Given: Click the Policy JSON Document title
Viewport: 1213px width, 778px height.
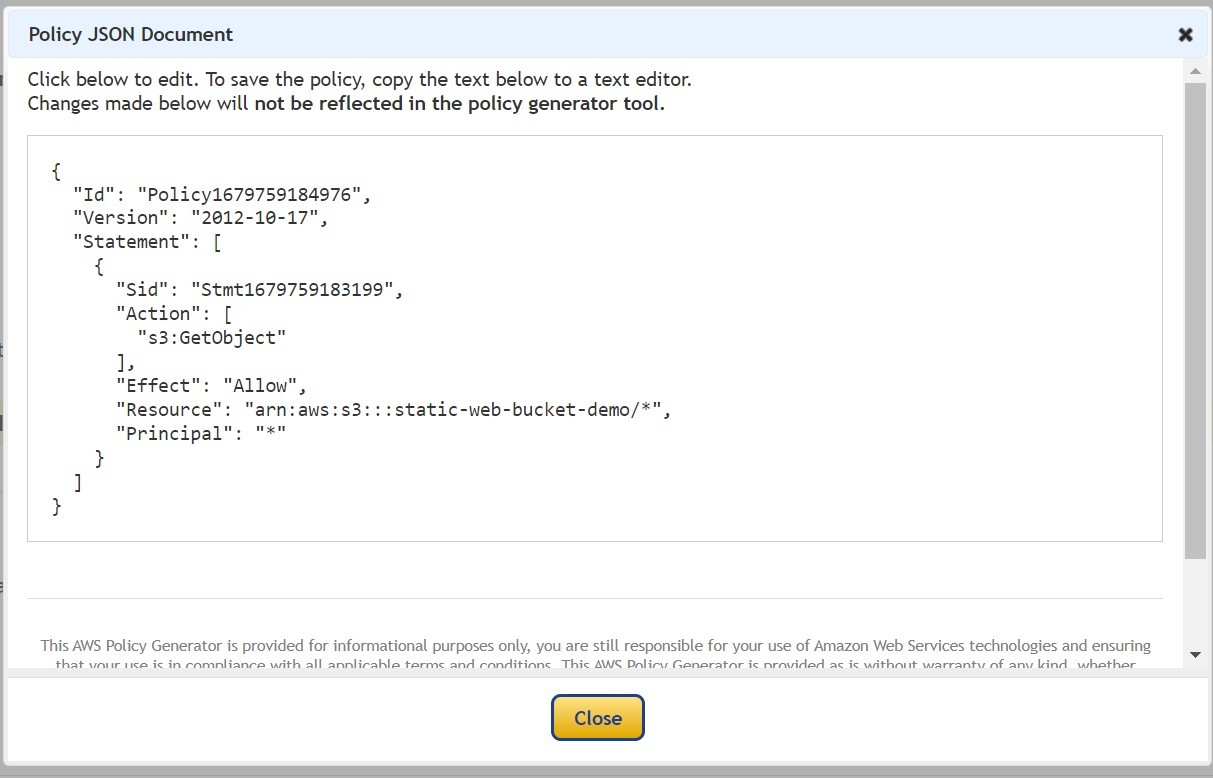Looking at the screenshot, I should pyautogui.click(x=130, y=34).
